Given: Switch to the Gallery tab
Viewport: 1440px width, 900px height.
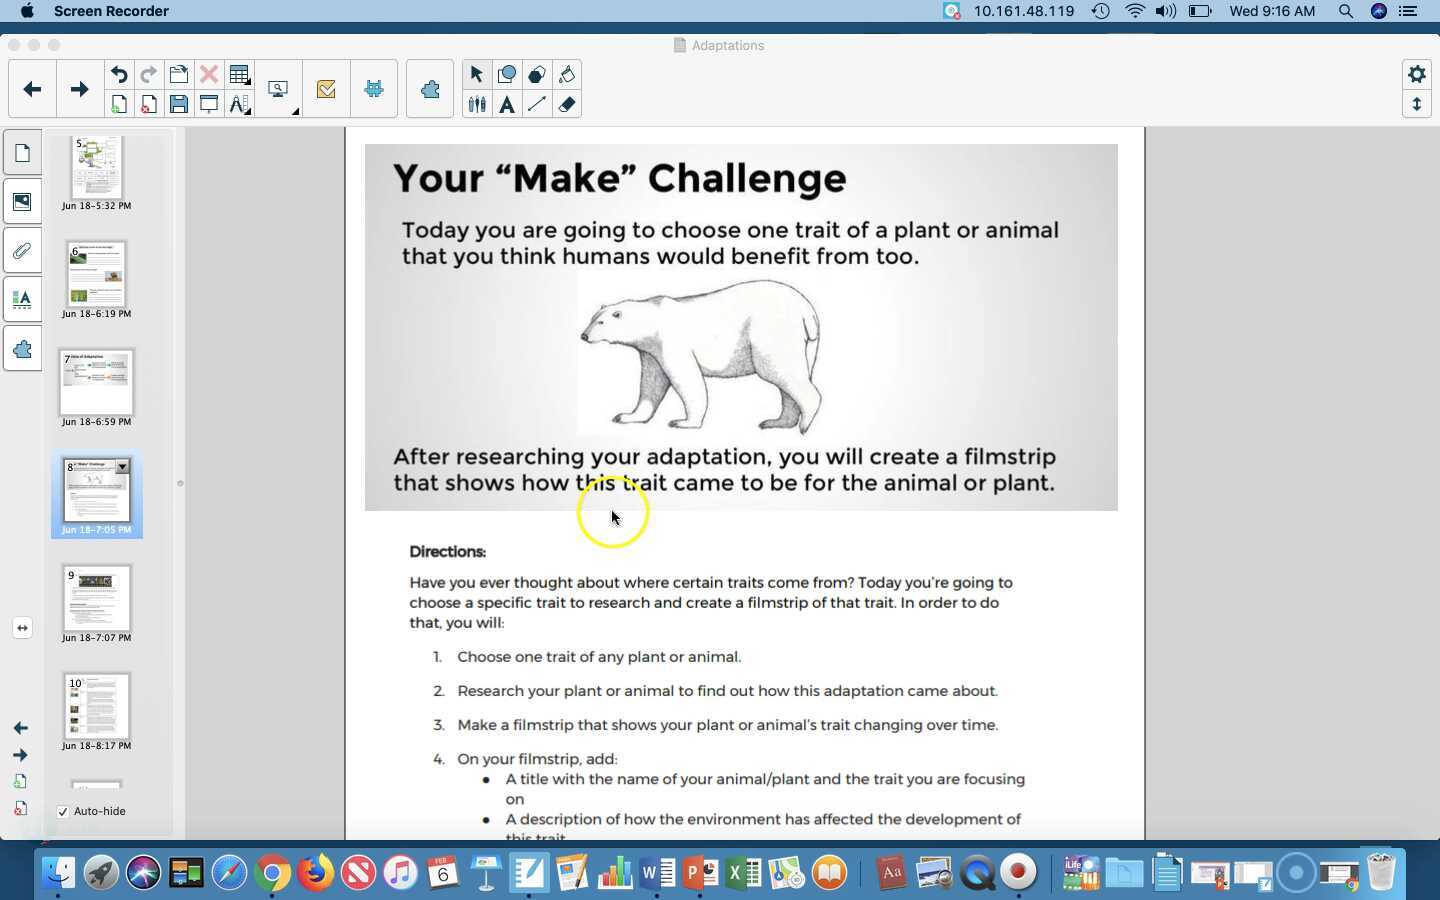Looking at the screenshot, I should 22,201.
